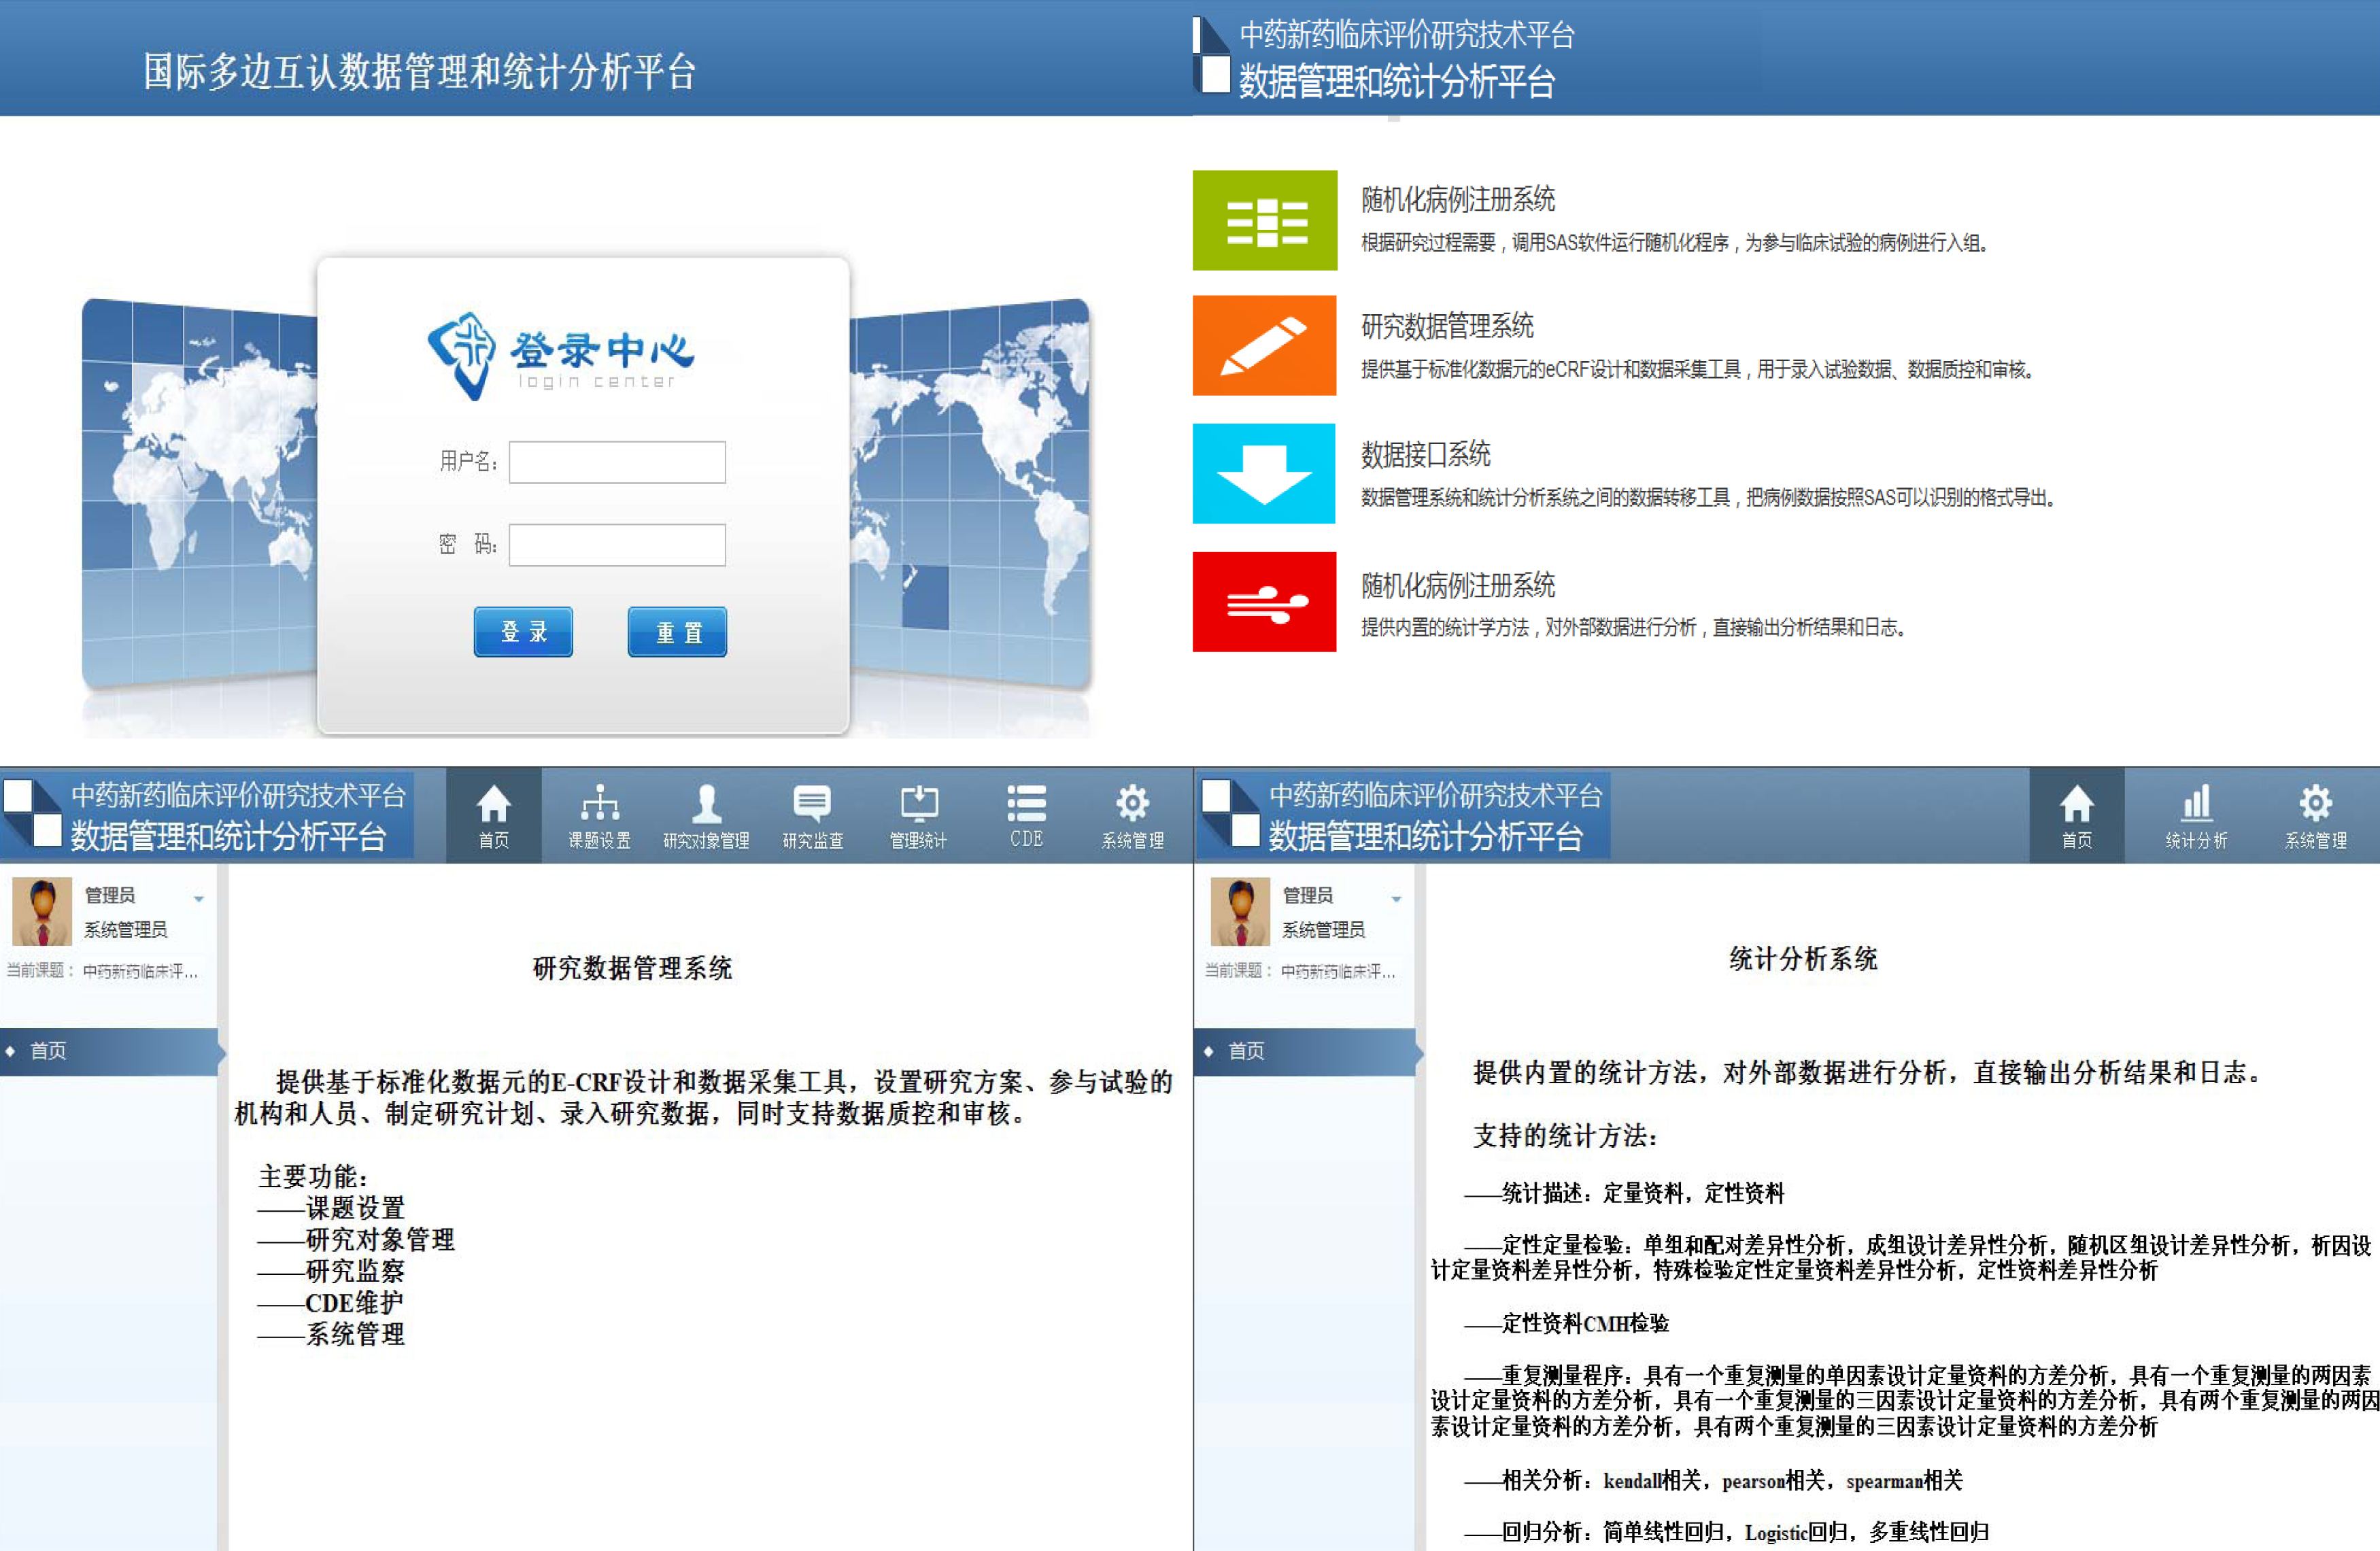Open the orange pencil research data management icon

click(x=1264, y=345)
